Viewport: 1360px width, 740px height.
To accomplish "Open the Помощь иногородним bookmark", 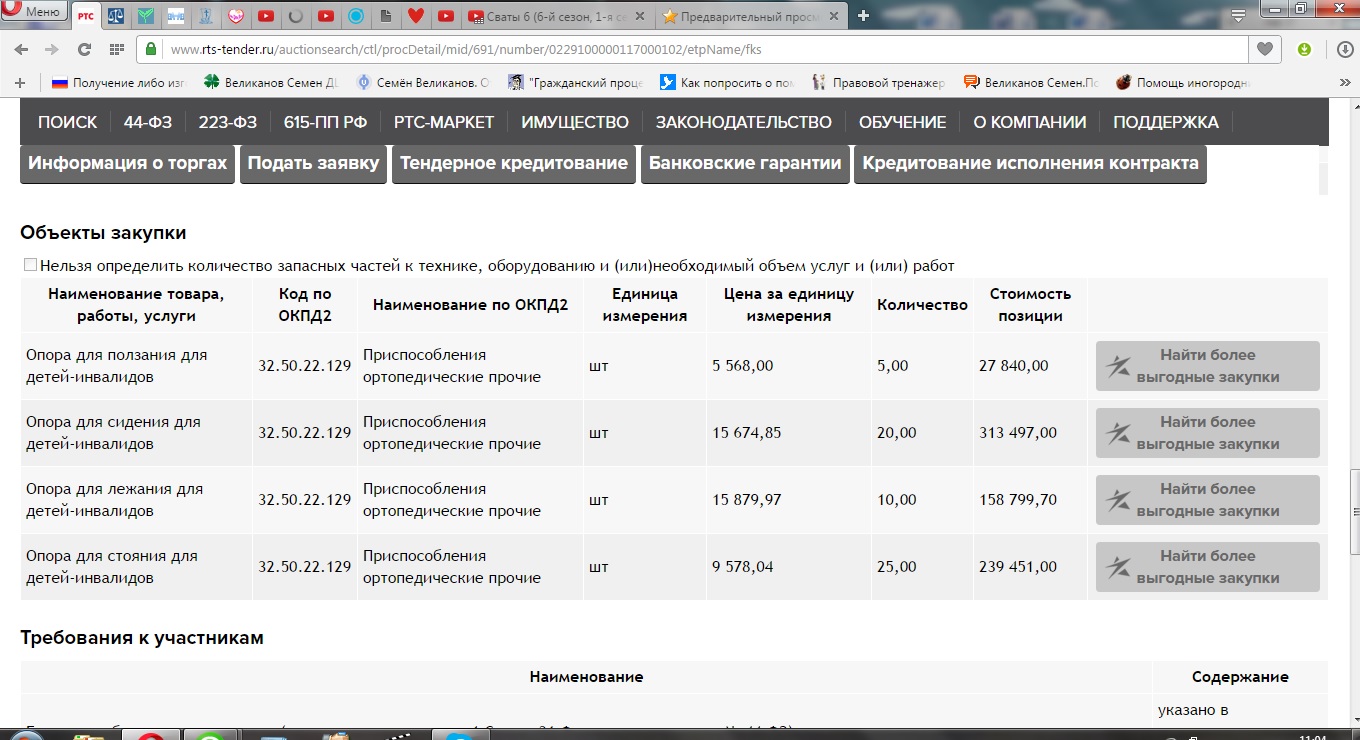I will [1183, 83].
